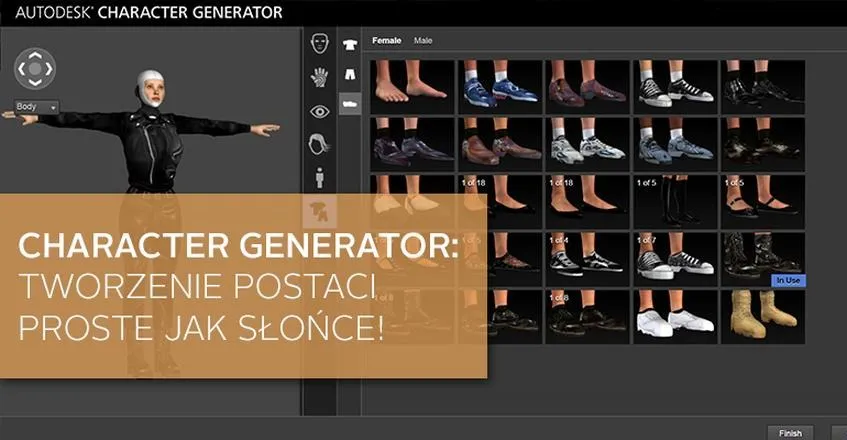Click the Finish button
Screen dimensions: 847x440
click(x=790, y=432)
